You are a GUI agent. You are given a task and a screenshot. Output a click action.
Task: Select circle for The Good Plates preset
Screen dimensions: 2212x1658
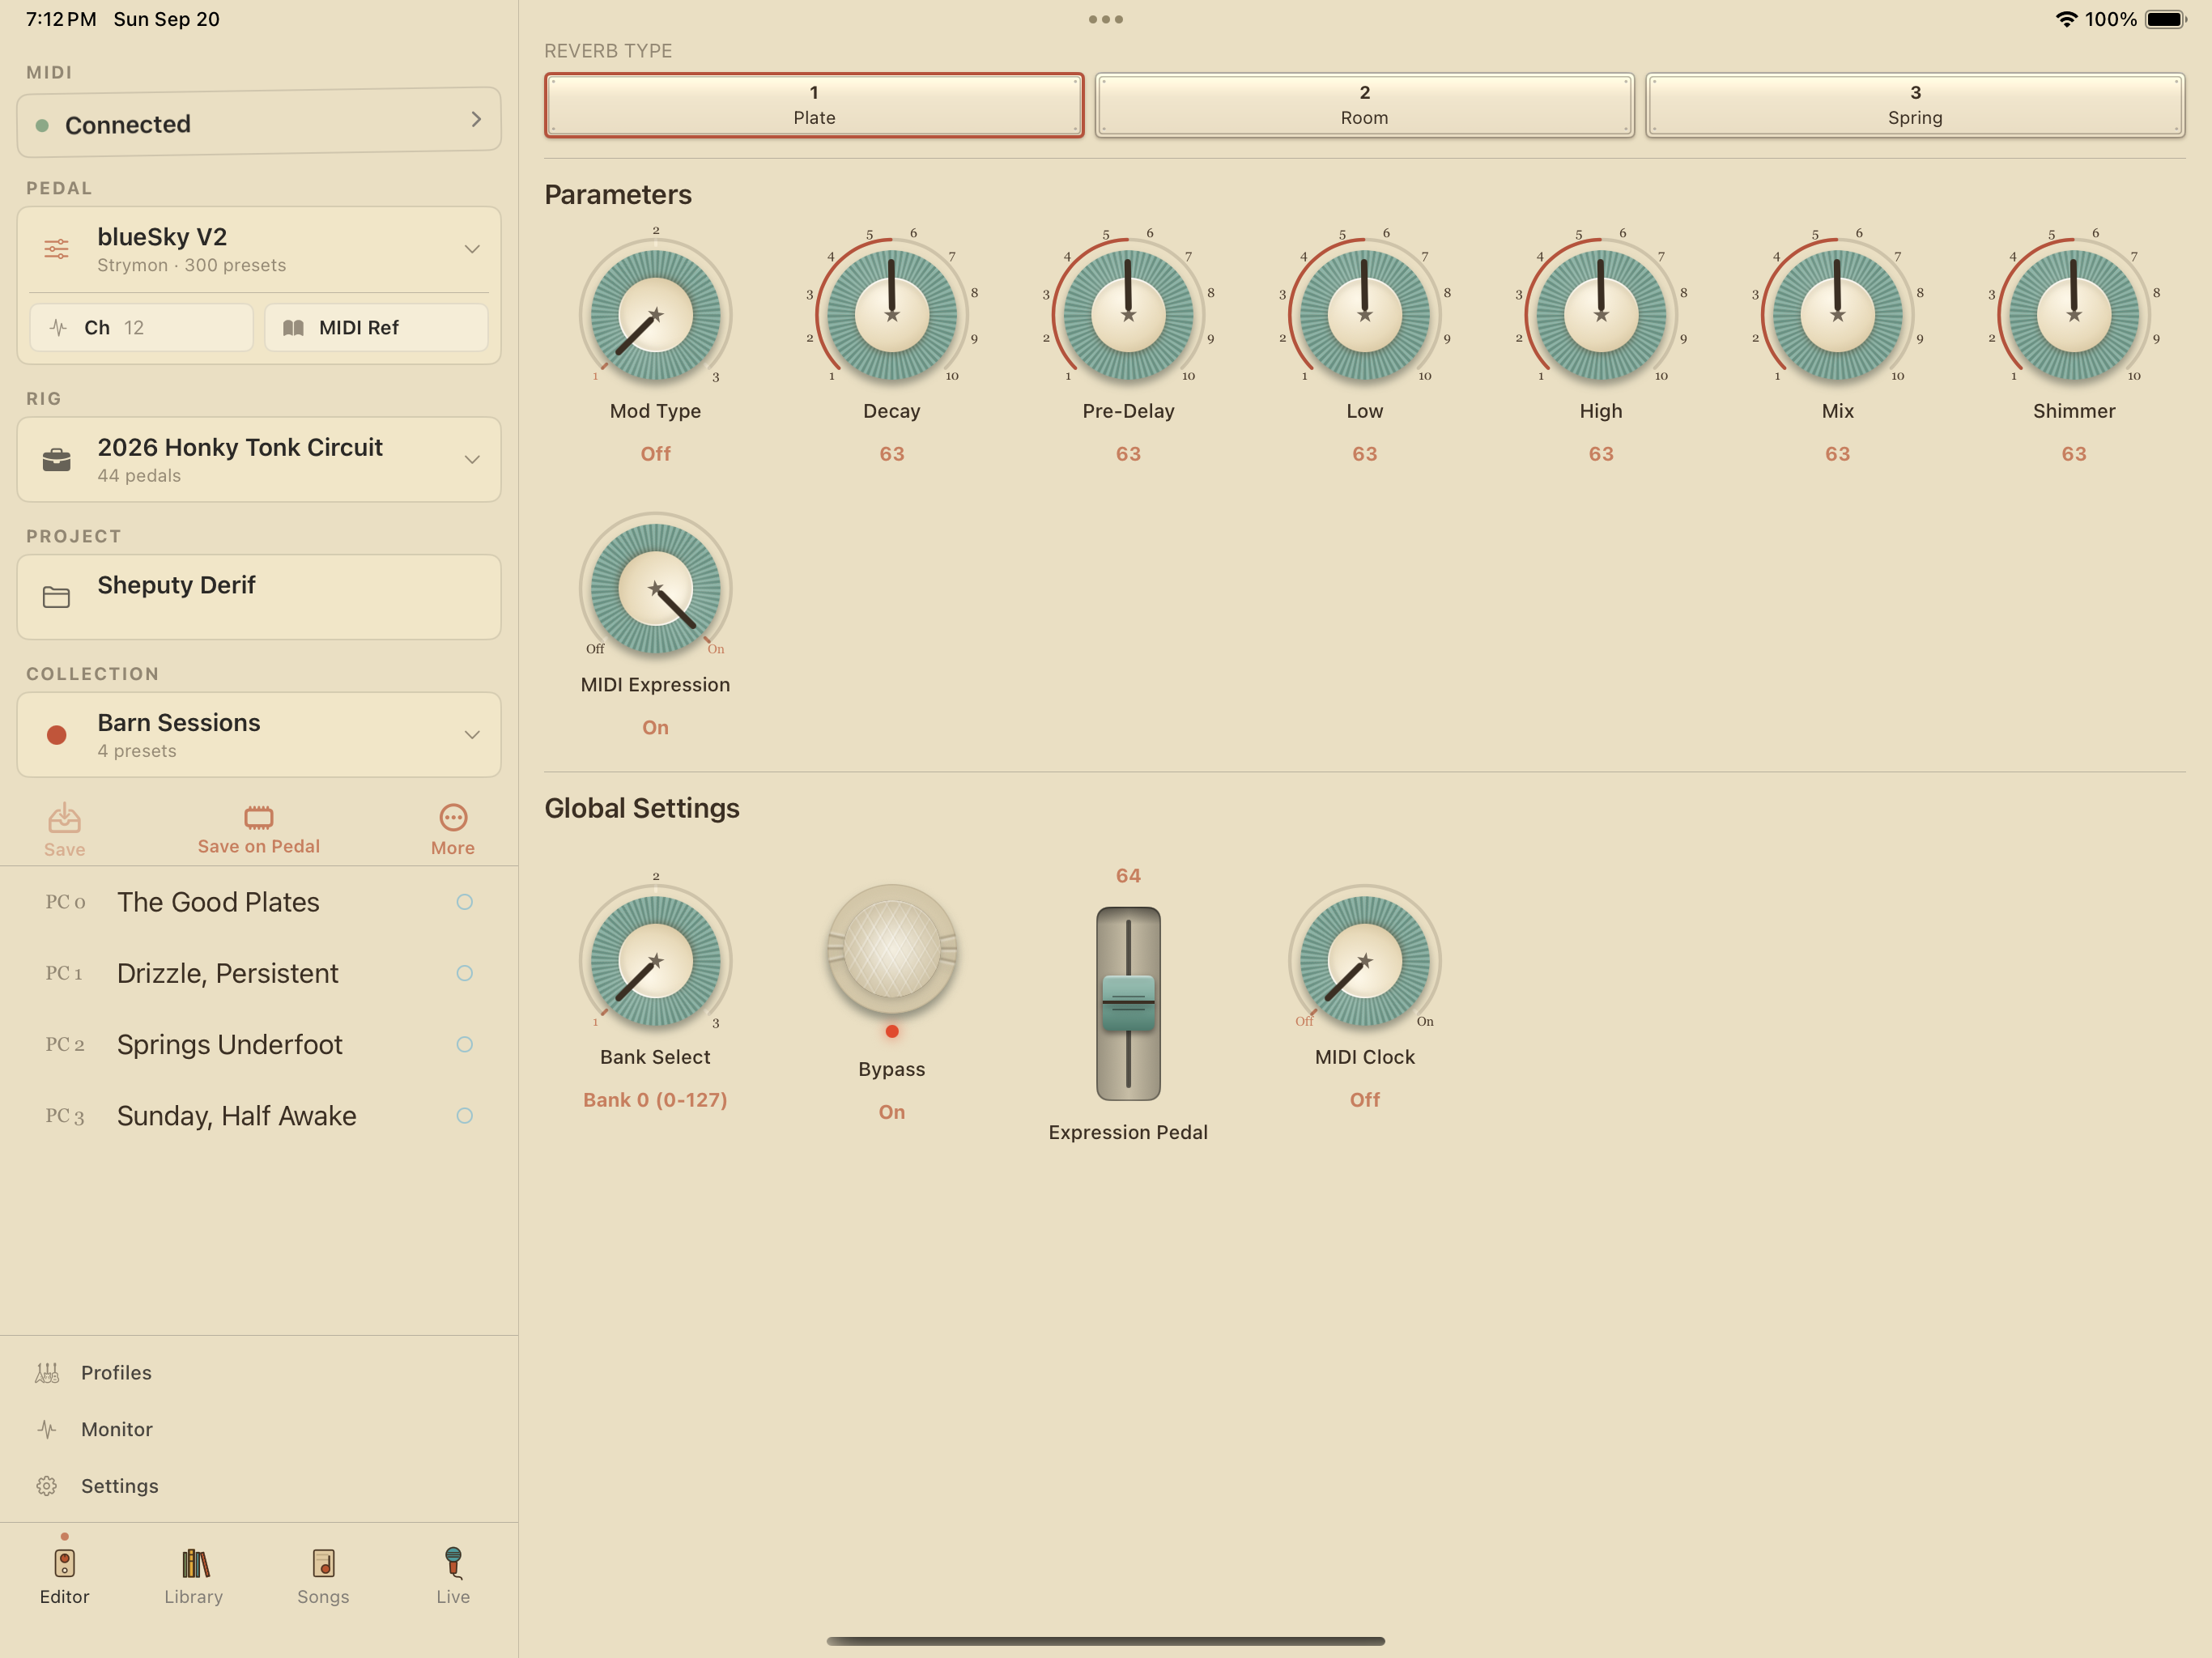coord(465,902)
